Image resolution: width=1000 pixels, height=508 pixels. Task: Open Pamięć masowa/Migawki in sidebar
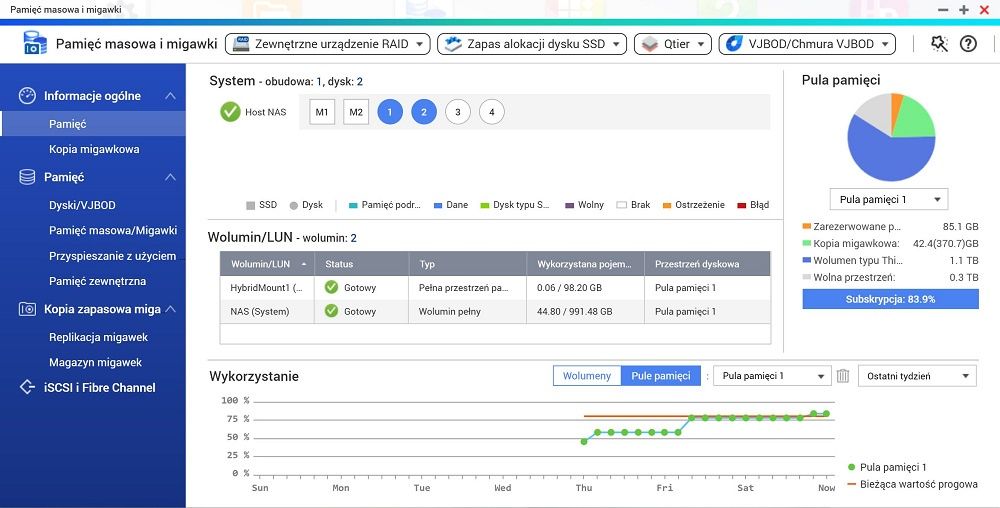click(x=113, y=231)
